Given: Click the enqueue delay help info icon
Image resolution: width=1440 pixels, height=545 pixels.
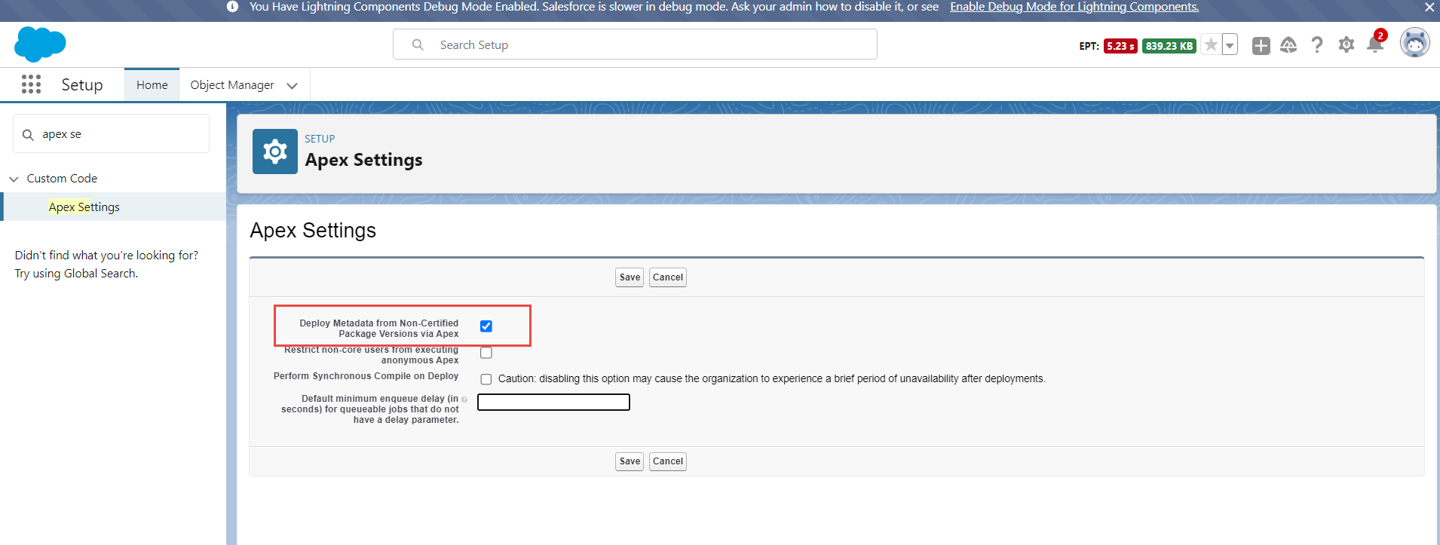Looking at the screenshot, I should coord(465,399).
